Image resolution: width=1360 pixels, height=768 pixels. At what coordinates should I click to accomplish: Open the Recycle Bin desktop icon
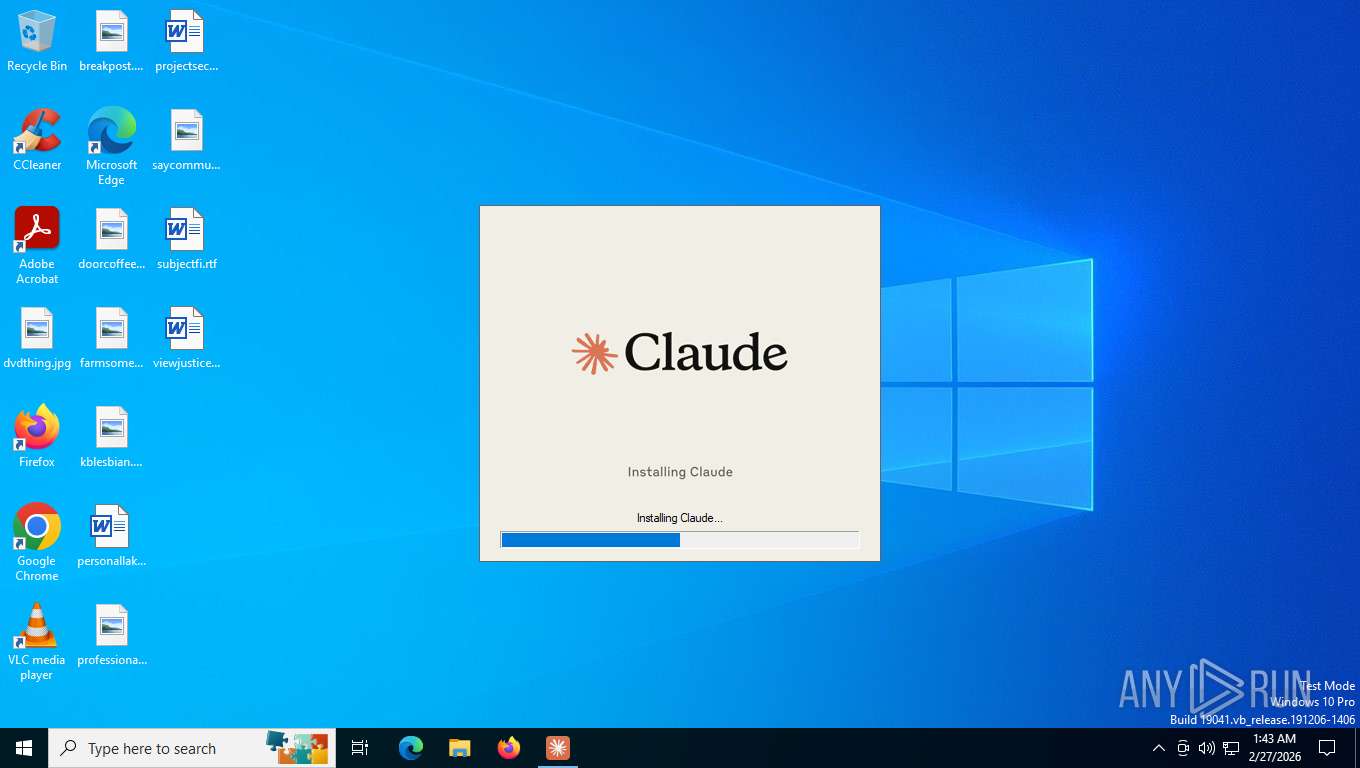tap(37, 42)
